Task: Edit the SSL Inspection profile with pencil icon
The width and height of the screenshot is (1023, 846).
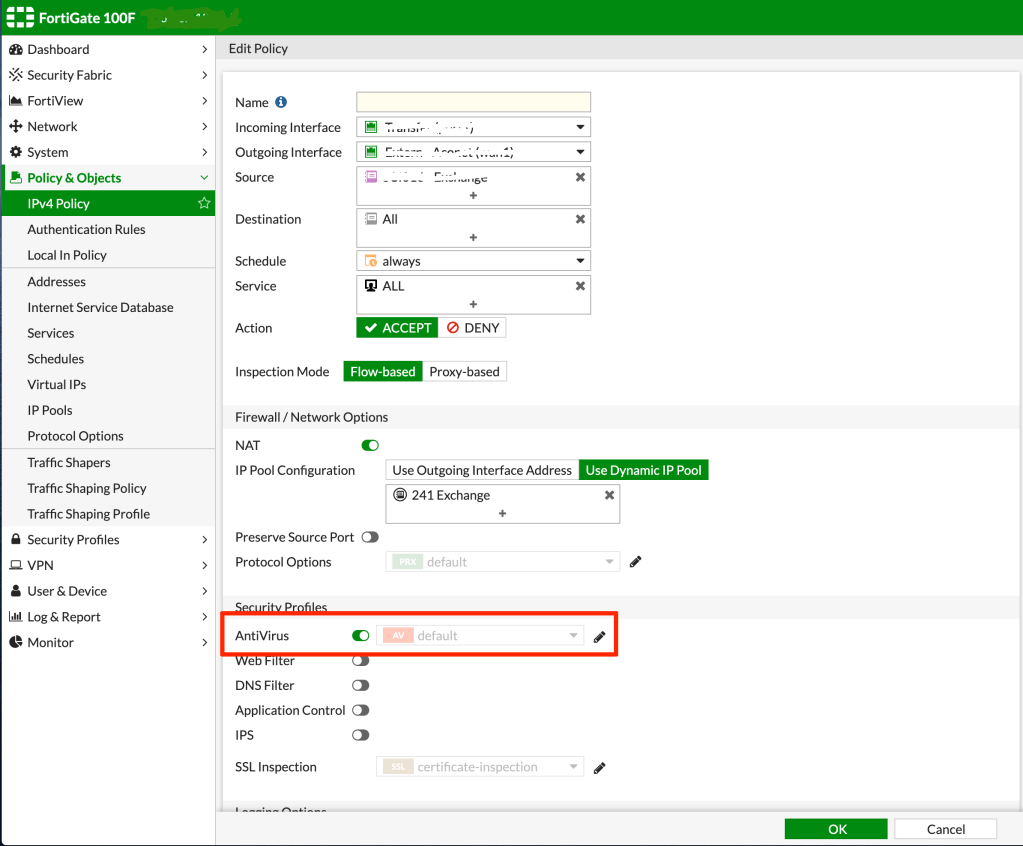Action: [x=600, y=768]
